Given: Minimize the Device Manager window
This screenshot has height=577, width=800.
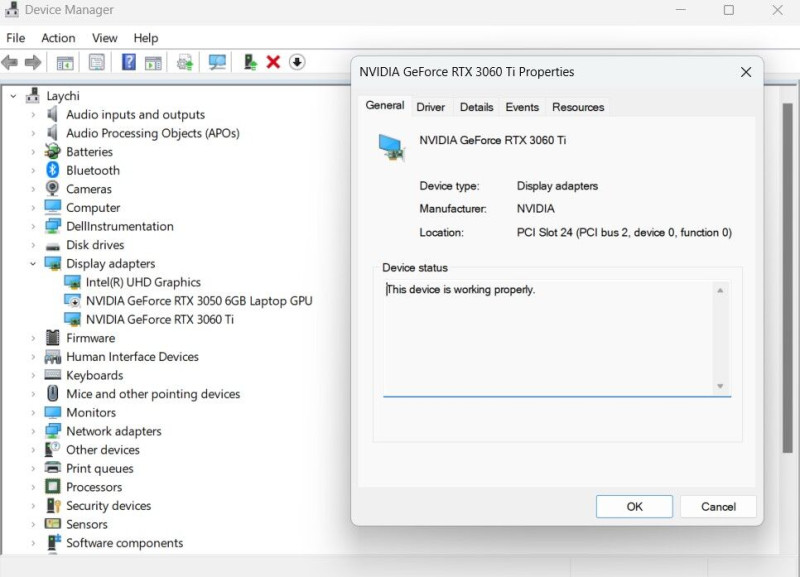Looking at the screenshot, I should point(681,10).
